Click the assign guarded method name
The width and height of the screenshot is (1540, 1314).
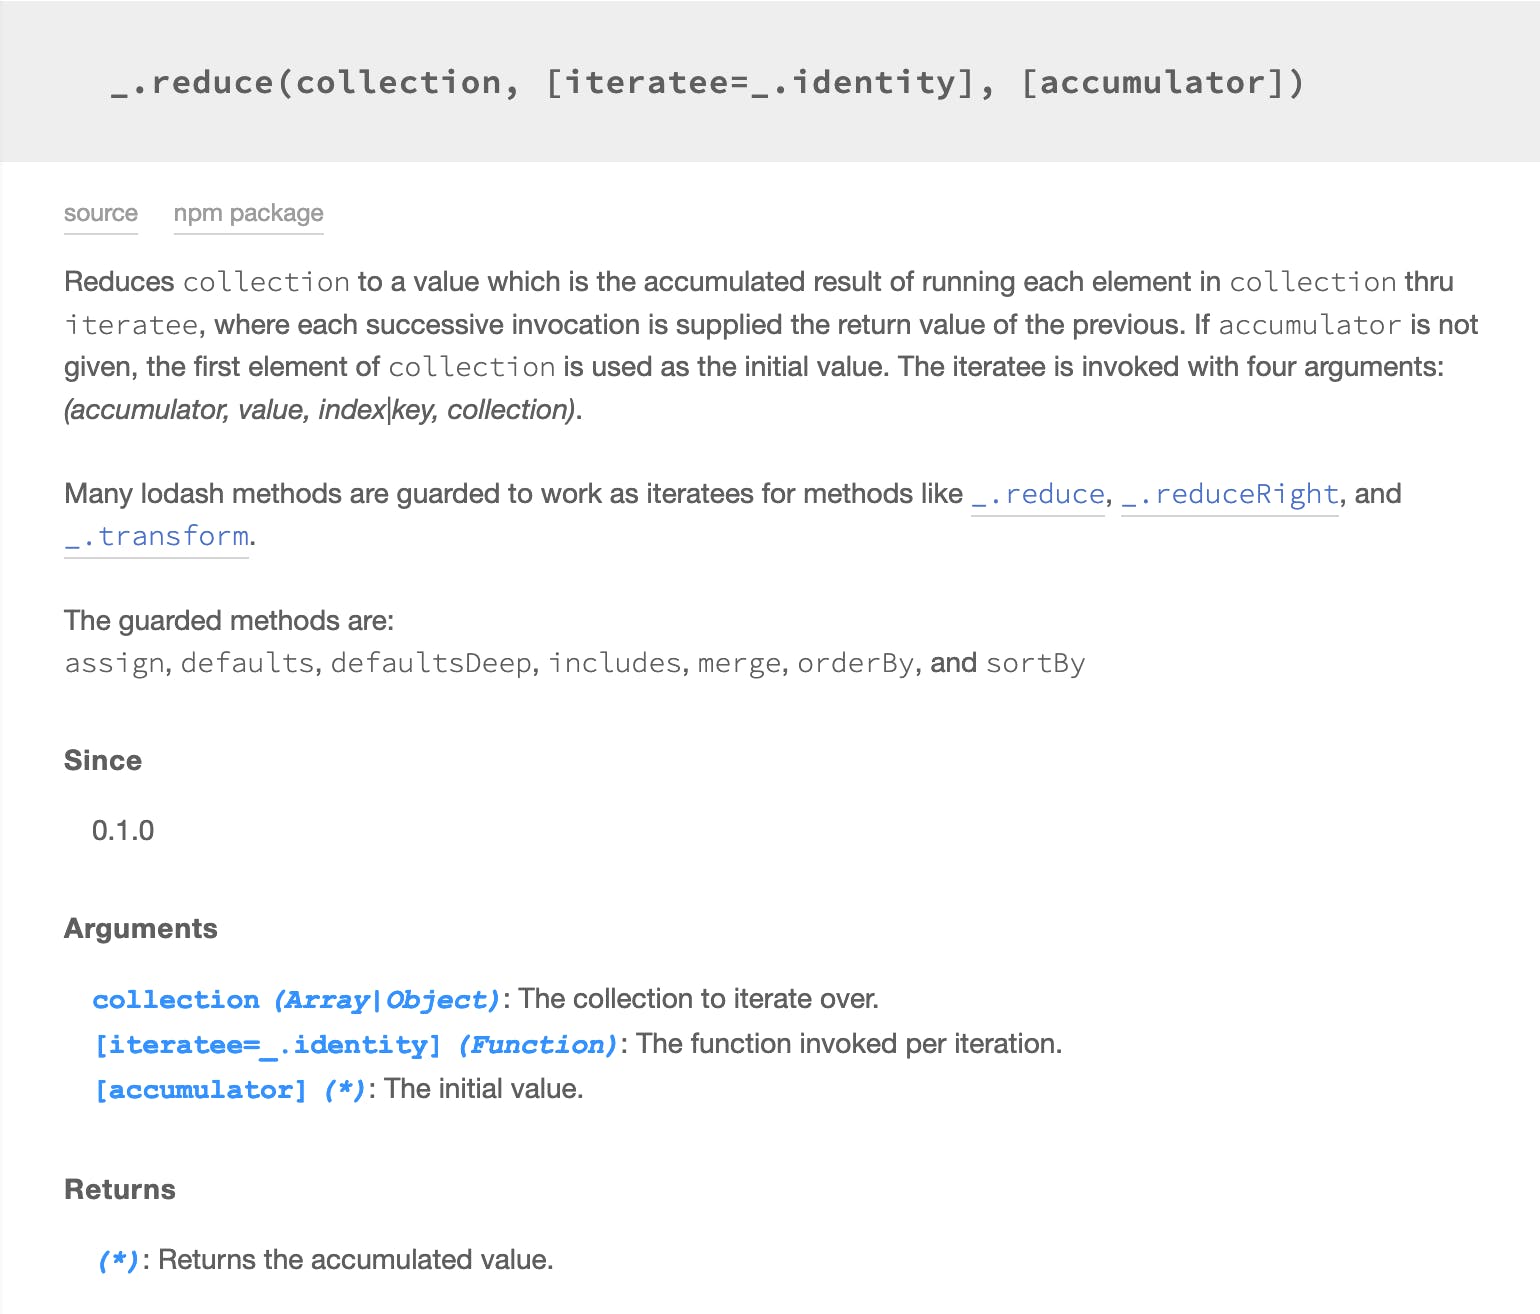pos(114,663)
